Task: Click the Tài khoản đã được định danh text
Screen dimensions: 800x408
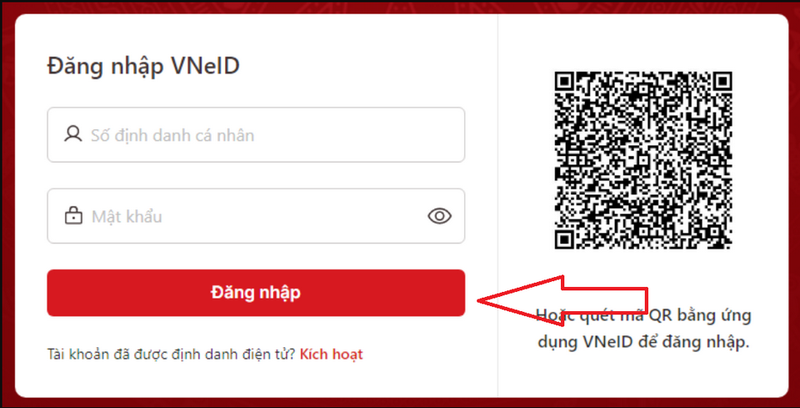Action: point(171,354)
